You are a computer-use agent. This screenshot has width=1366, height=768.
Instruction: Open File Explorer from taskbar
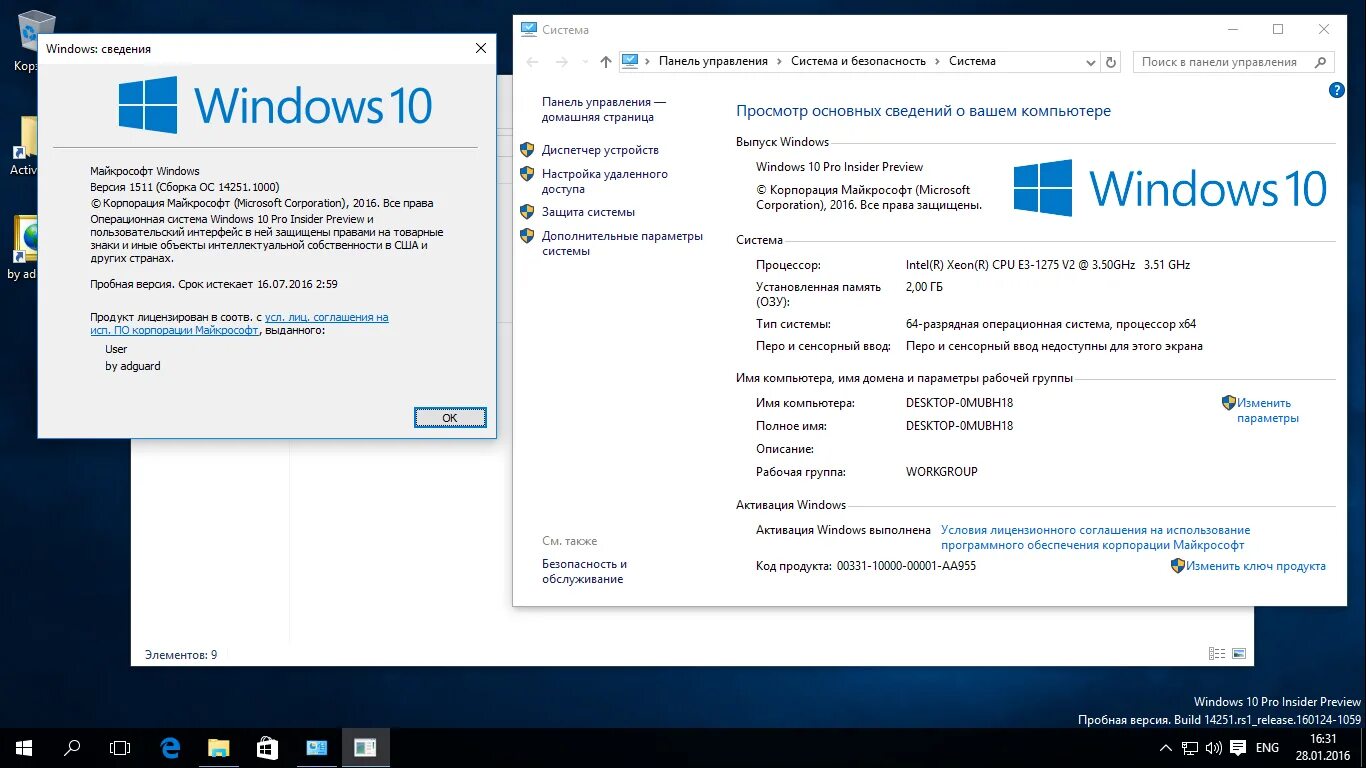[218, 747]
